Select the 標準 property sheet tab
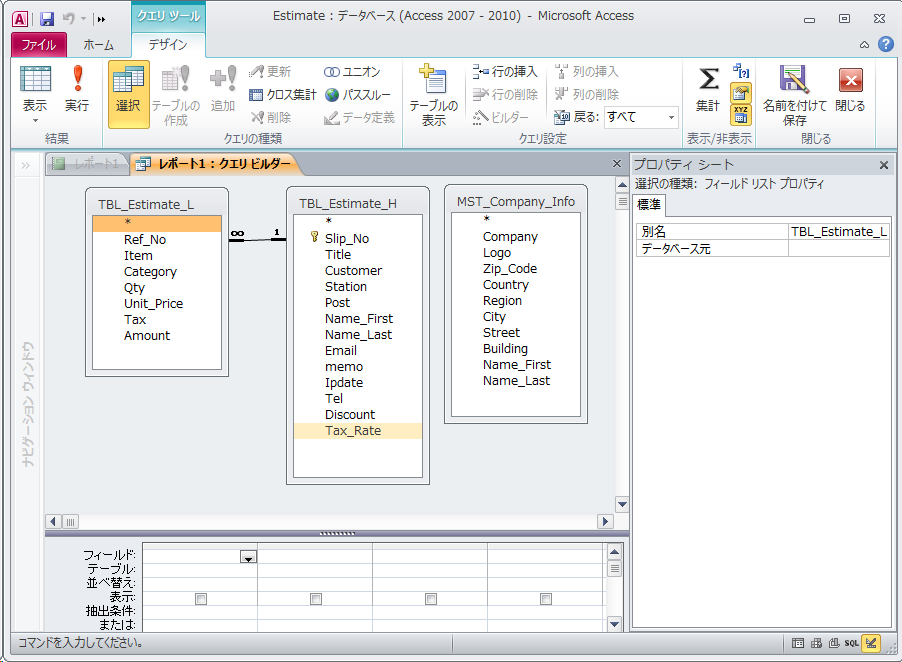The width and height of the screenshot is (902, 662). [x=649, y=205]
